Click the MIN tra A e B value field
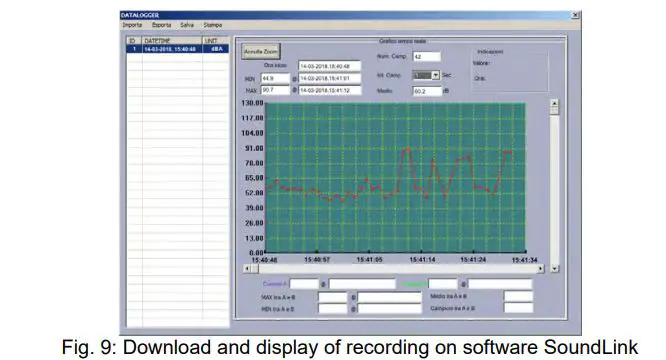Screen dimensions: 666x360 coord(333,309)
